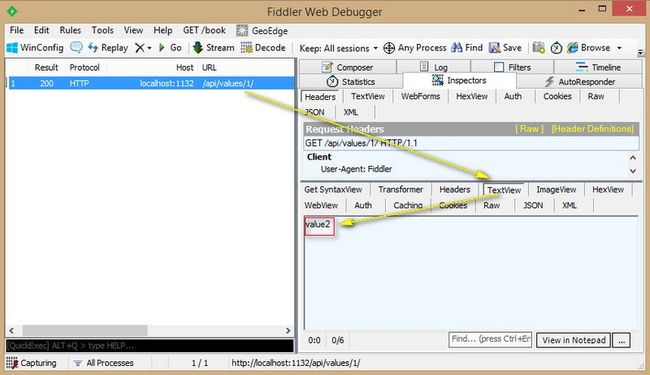Click the ellipsis button beside View in Notepad
The height and width of the screenshot is (375, 650).
[x=621, y=340]
